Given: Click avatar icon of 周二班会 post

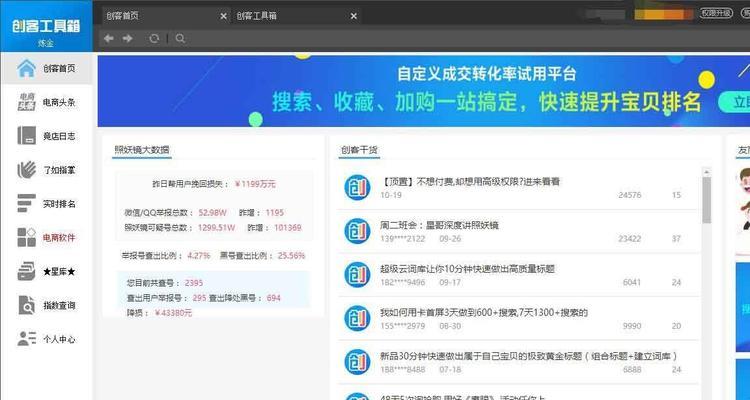Looking at the screenshot, I should [x=357, y=231].
